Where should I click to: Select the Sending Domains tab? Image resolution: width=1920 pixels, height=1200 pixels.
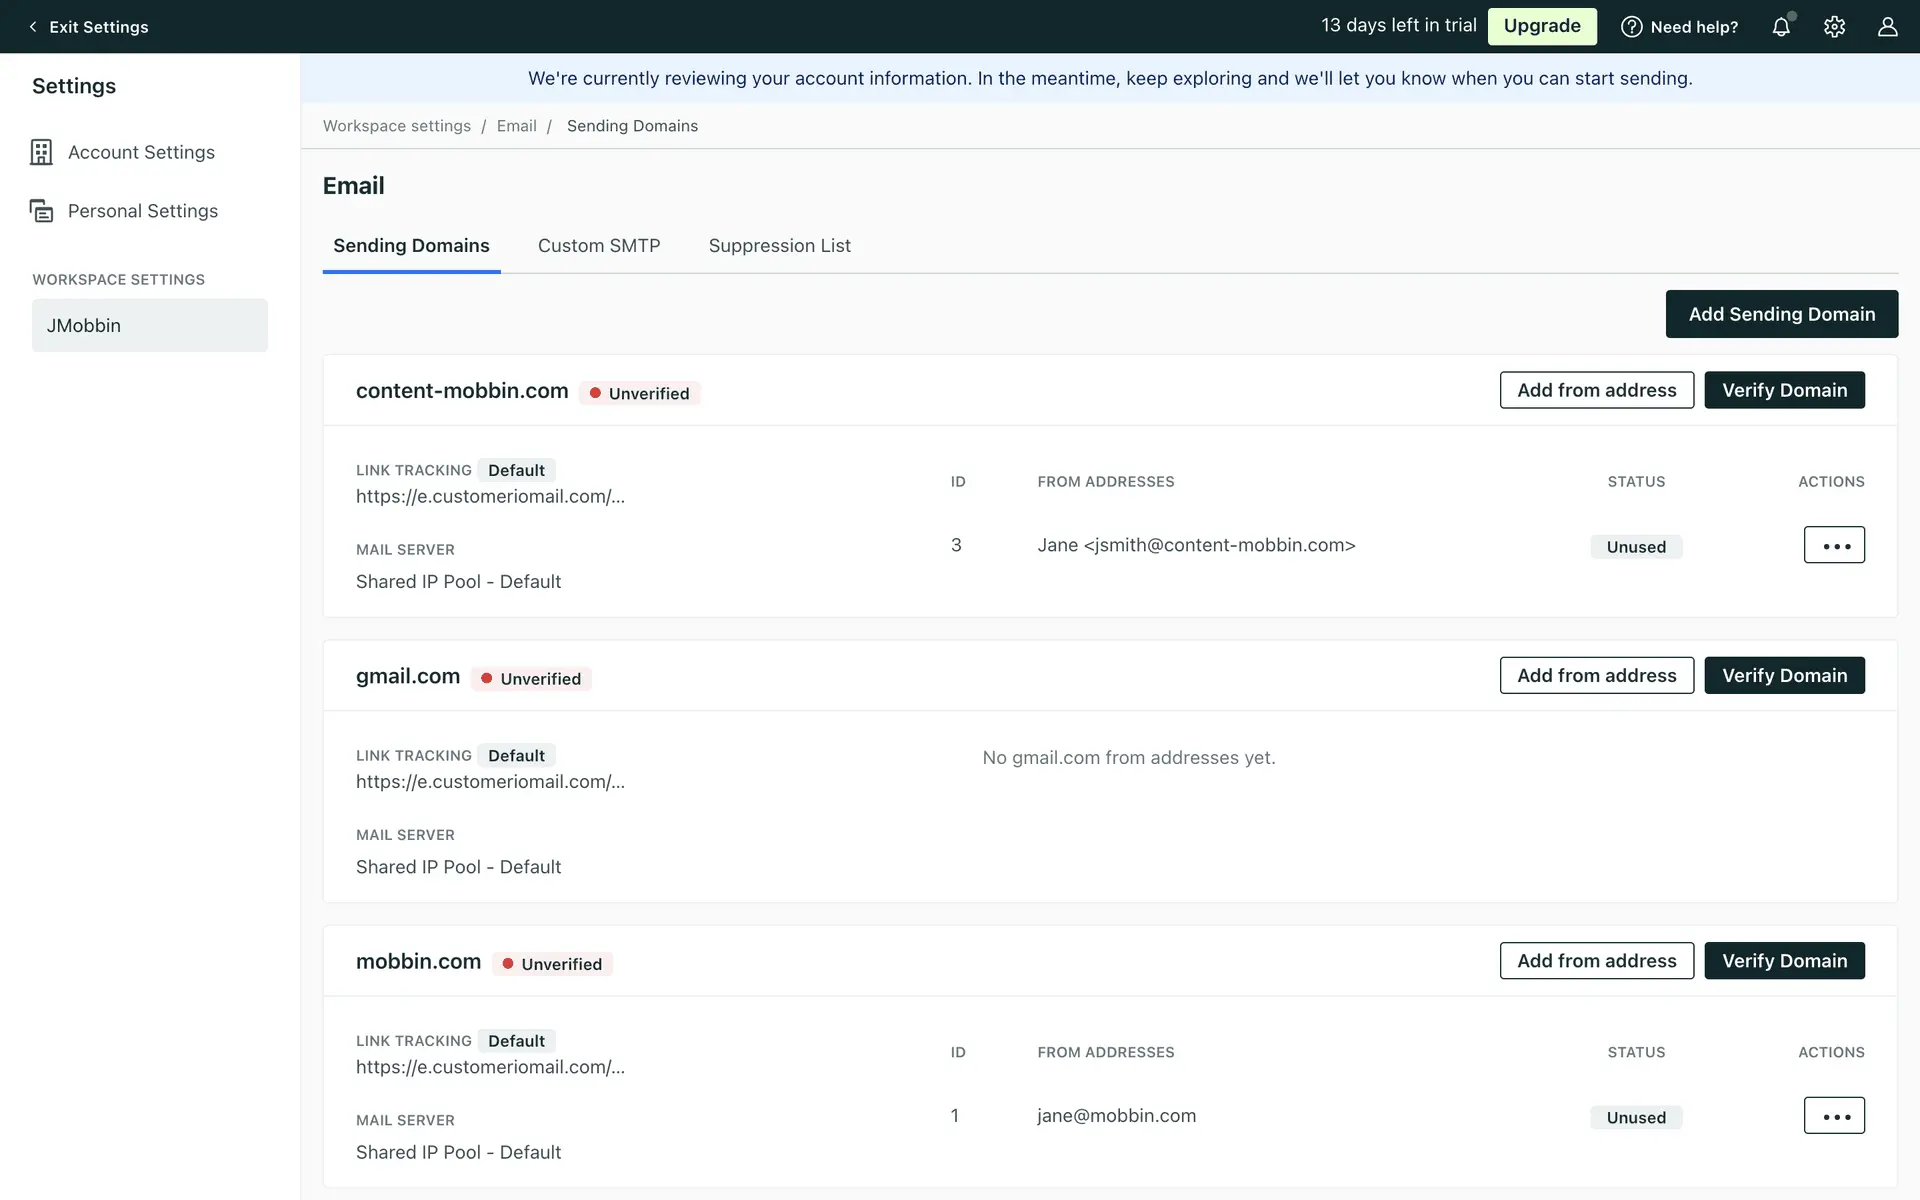411,246
